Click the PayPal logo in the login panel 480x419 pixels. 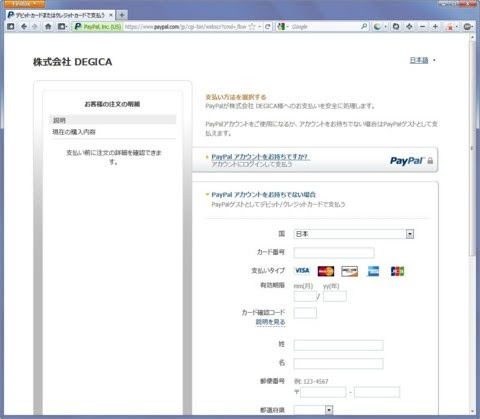(x=407, y=161)
